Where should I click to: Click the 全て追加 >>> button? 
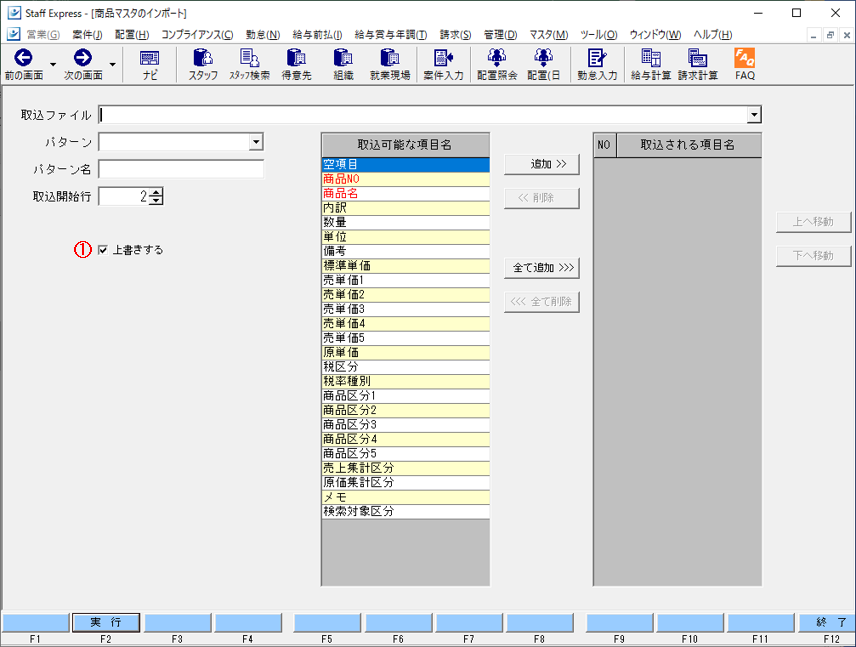tap(541, 268)
